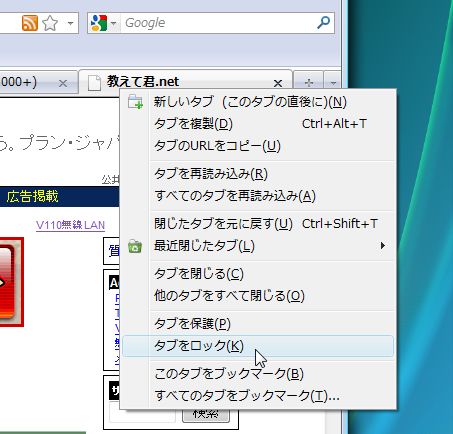
Task: Click the RSS feed icon
Action: (x=30, y=23)
